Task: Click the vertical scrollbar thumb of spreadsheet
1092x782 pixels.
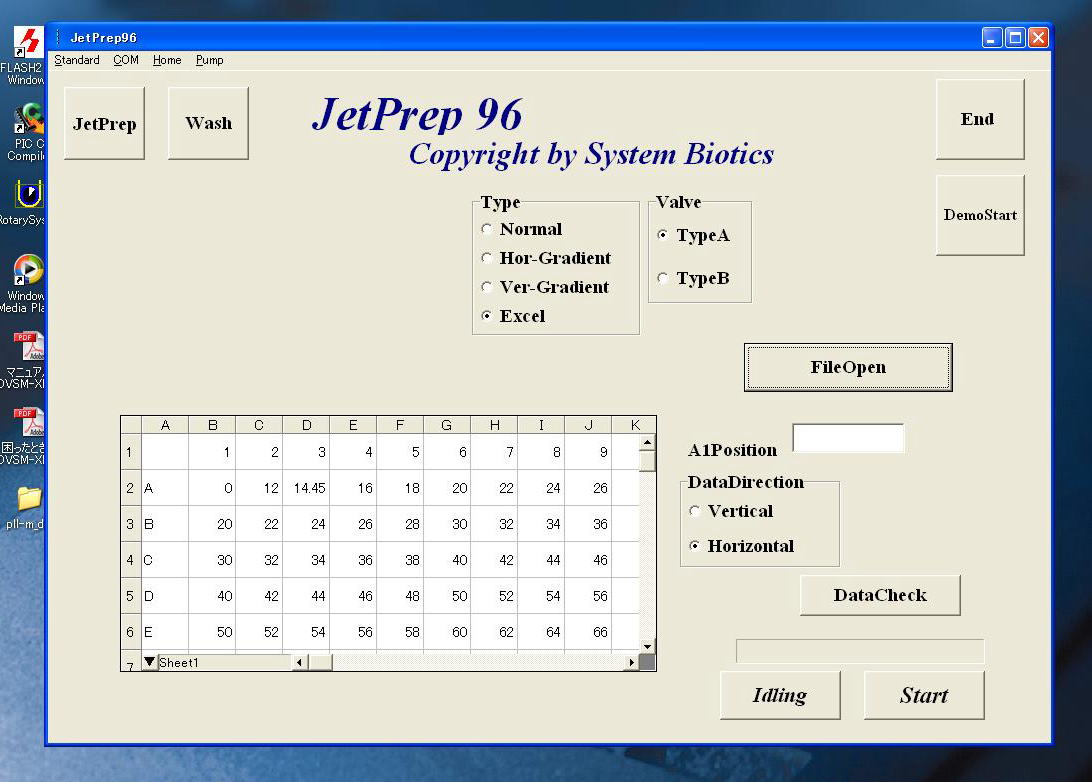Action: [648, 460]
